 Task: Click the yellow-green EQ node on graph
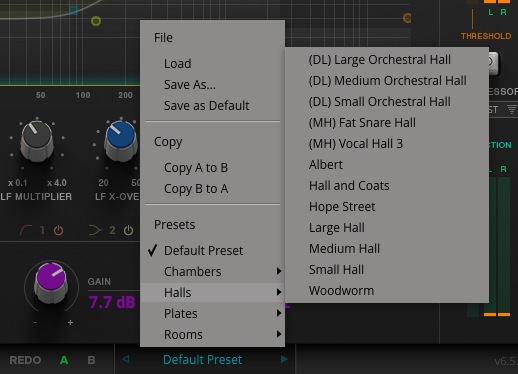(x=96, y=21)
